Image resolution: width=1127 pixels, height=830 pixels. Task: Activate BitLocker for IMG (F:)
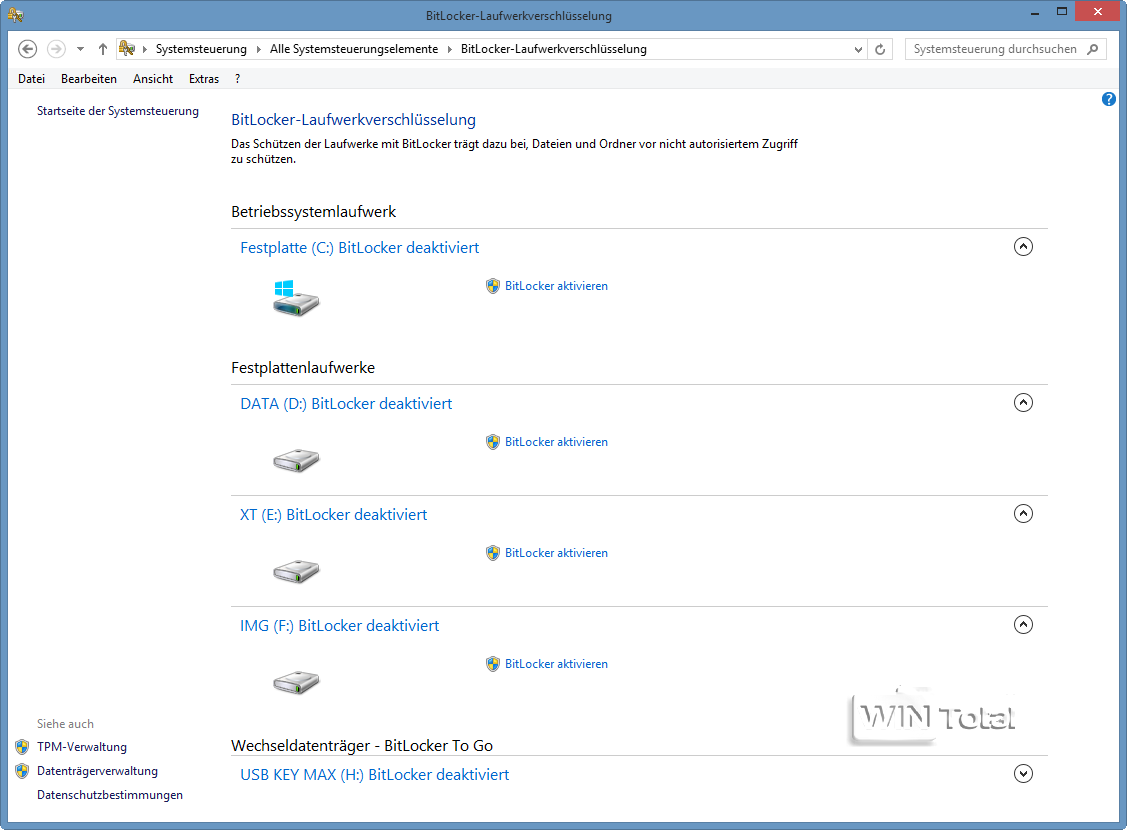pyautogui.click(x=556, y=664)
